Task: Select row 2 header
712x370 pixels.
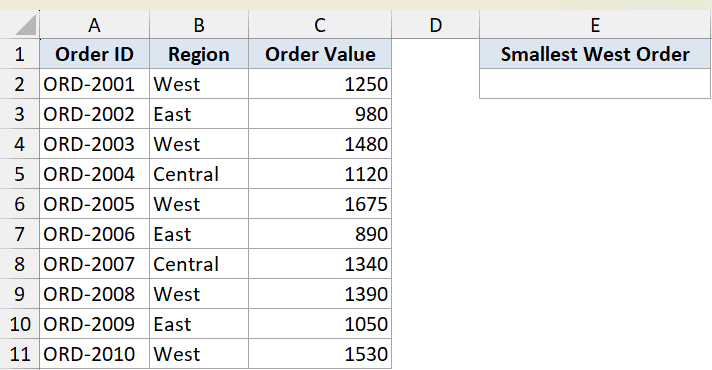Action: (20, 84)
